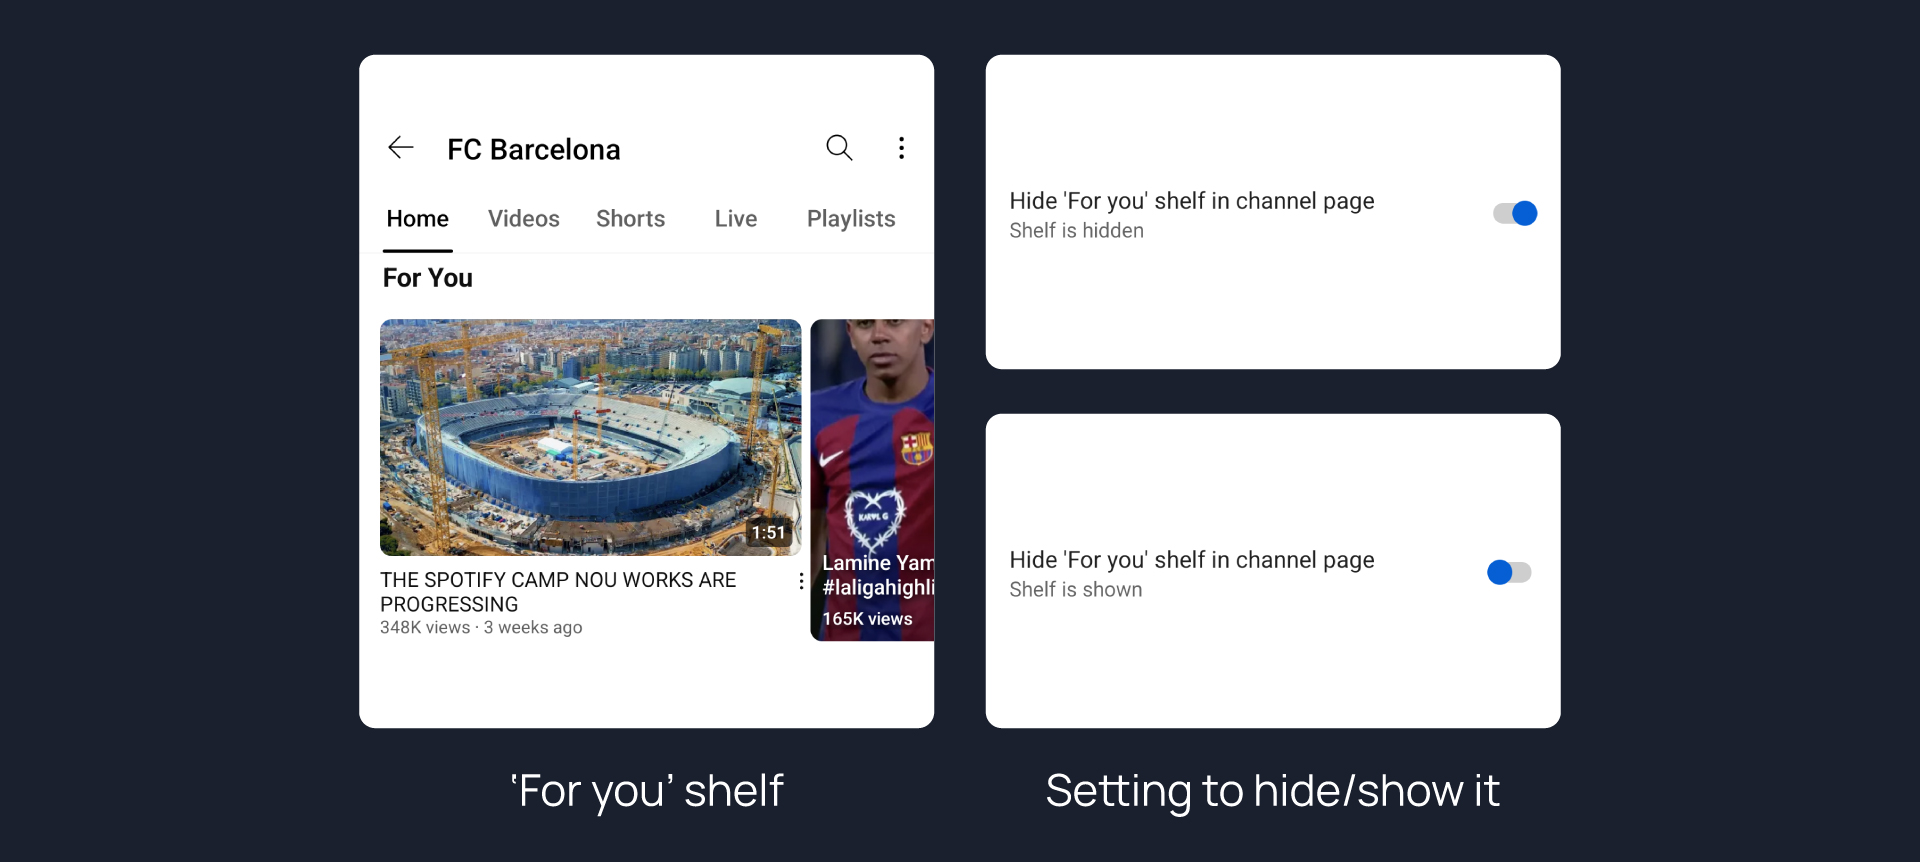Turn off the toggle where shelf is hidden

1514,213
